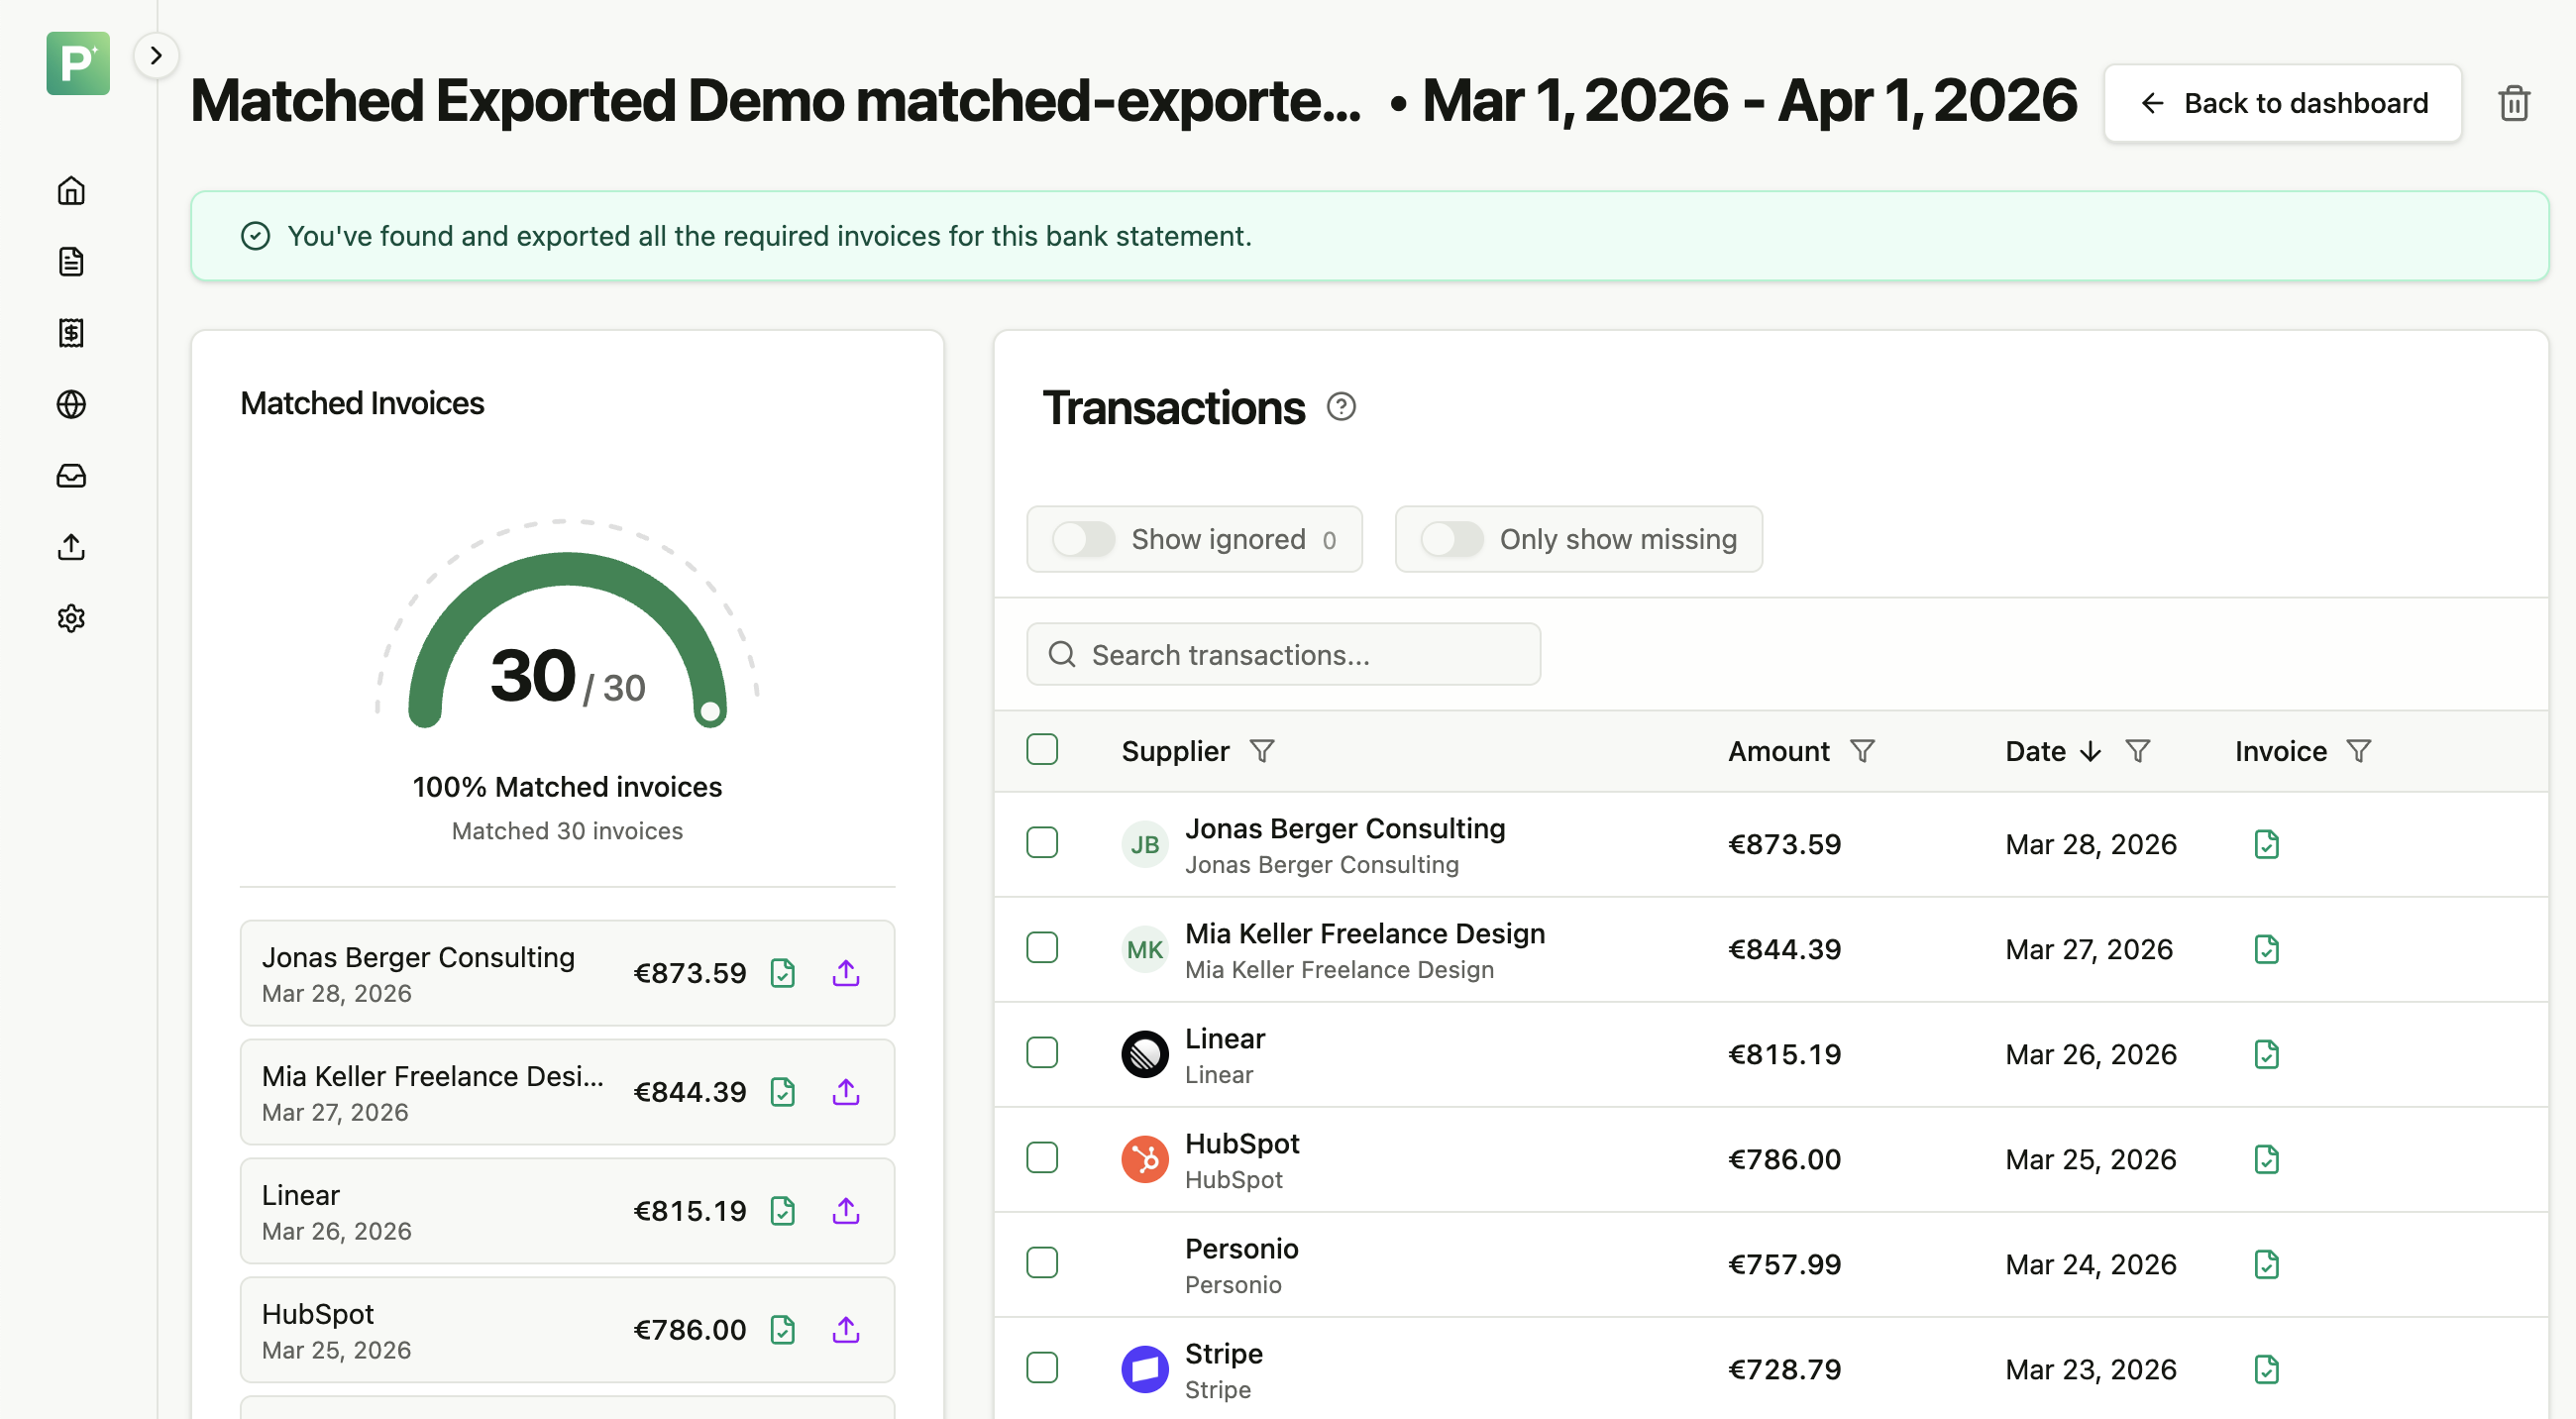2576x1419 pixels.
Task: Export the Linear matched invoice
Action: click(x=846, y=1211)
